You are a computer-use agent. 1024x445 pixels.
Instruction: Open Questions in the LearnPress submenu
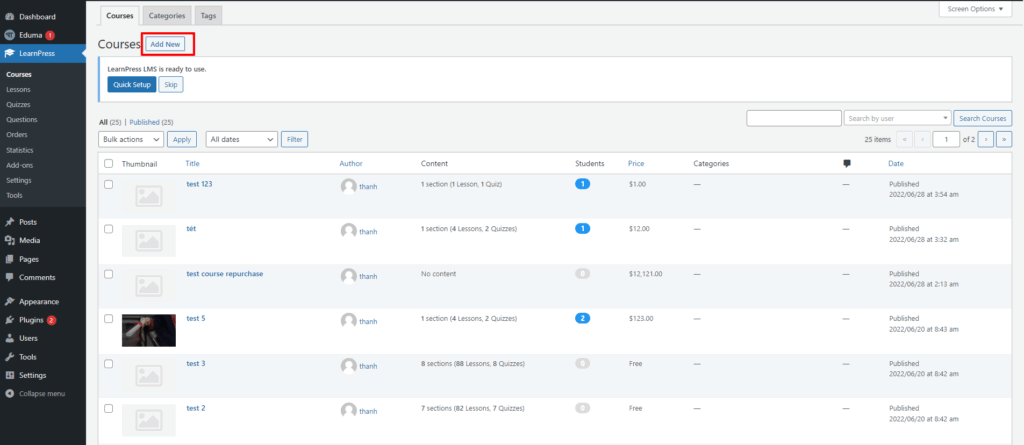coord(22,120)
